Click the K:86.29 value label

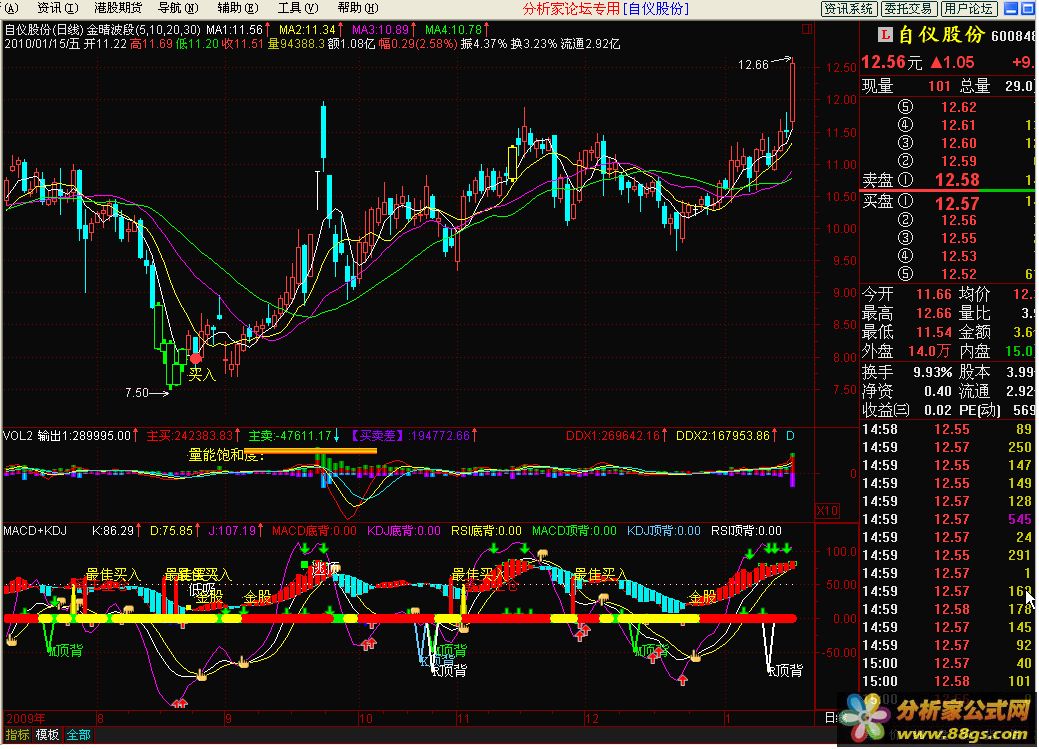113,531
